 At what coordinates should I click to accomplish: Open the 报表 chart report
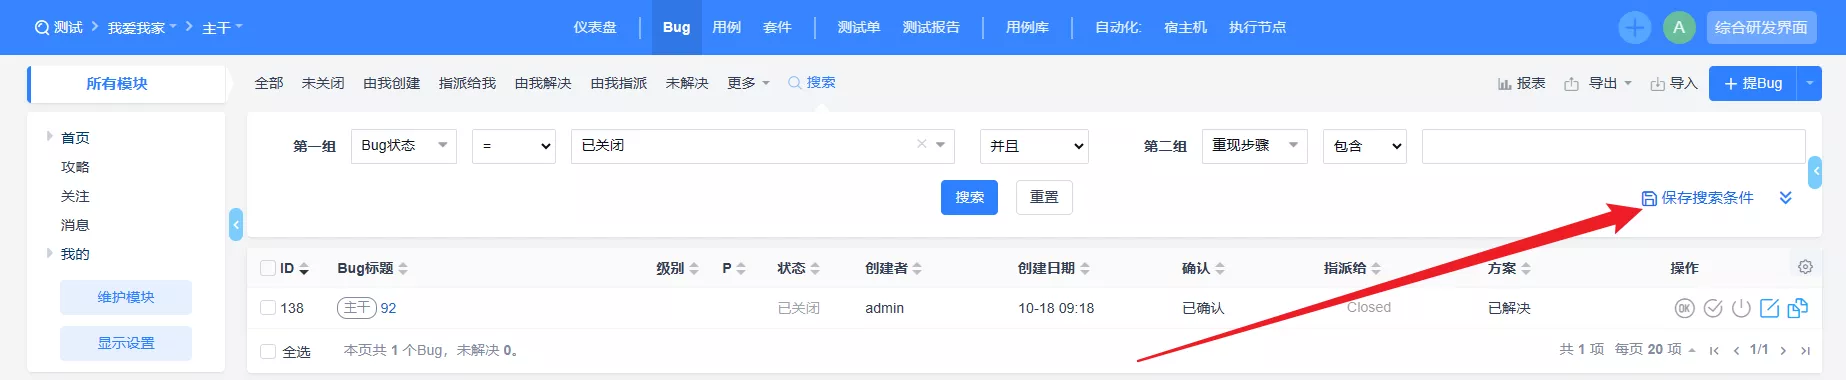pos(1521,84)
